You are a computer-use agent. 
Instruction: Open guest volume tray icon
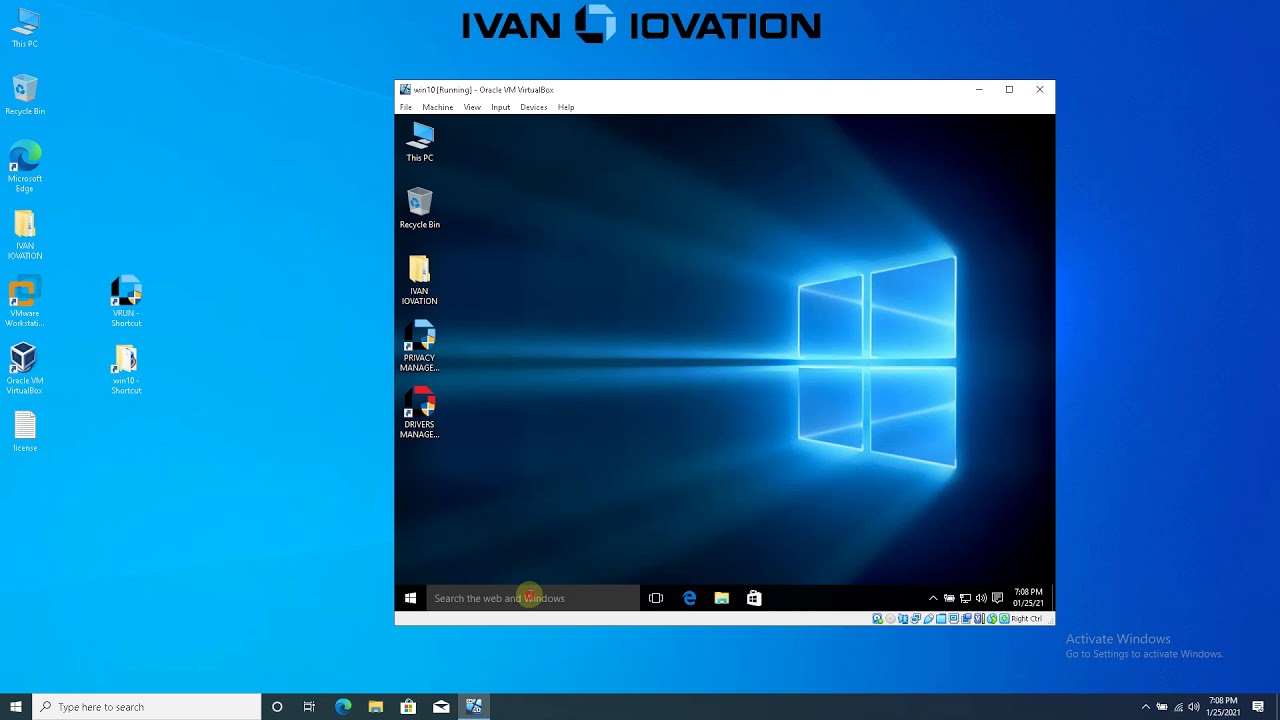[981, 598]
